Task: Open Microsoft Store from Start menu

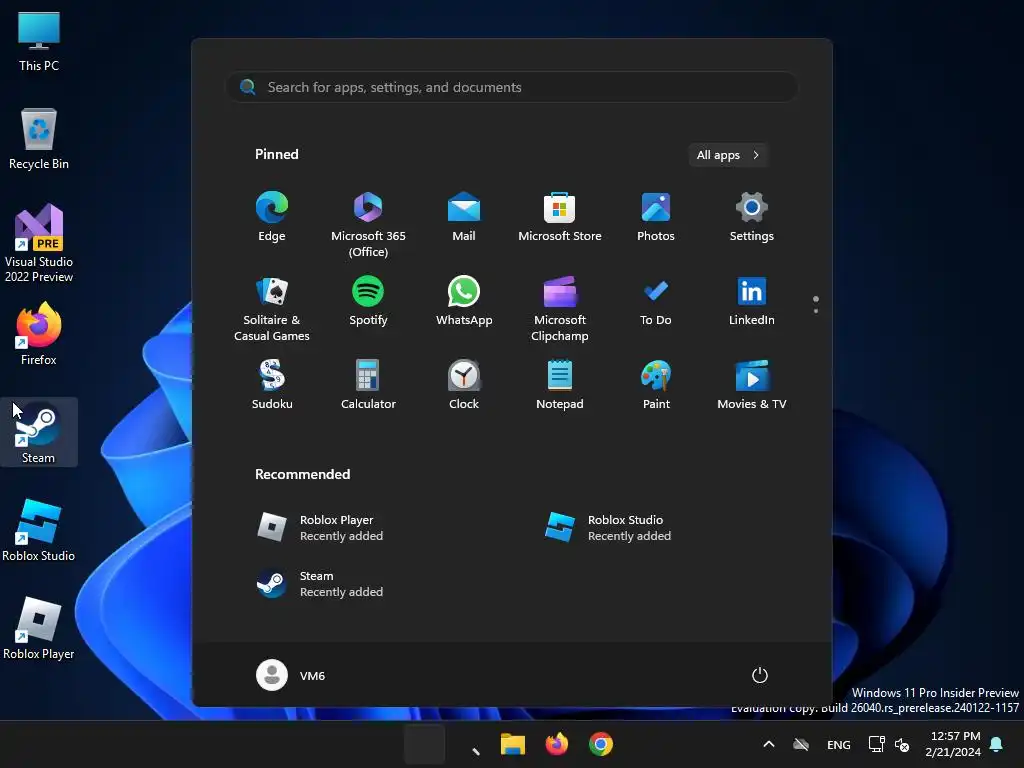Action: tap(560, 217)
